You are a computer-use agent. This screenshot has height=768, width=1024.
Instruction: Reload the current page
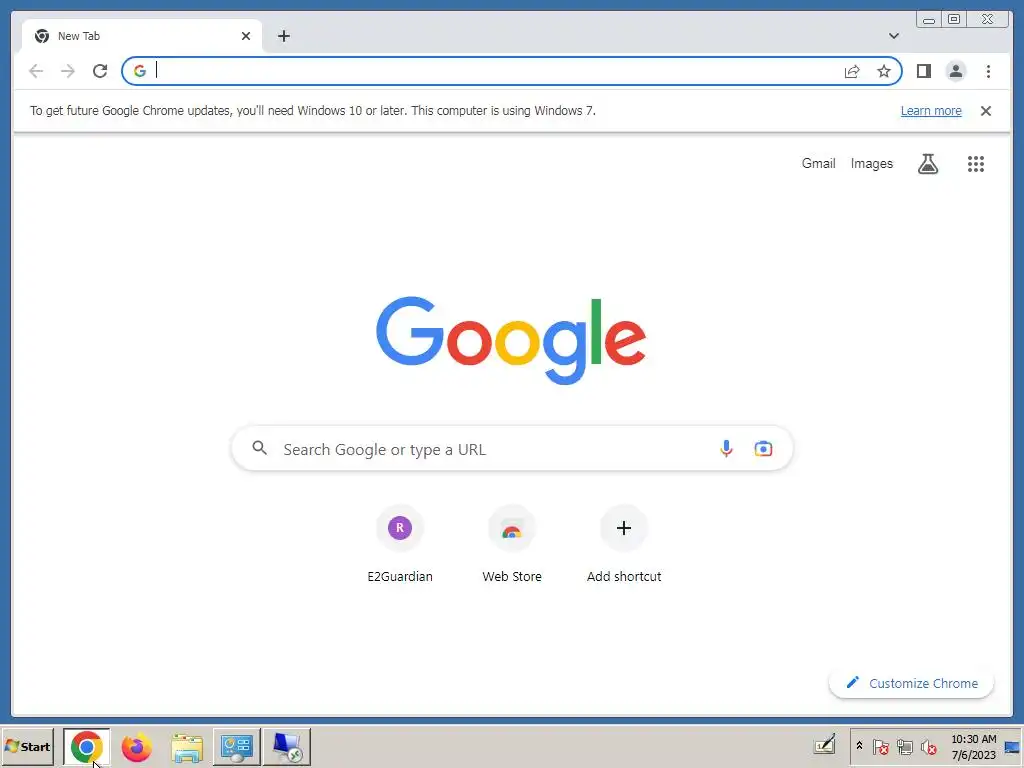[100, 71]
